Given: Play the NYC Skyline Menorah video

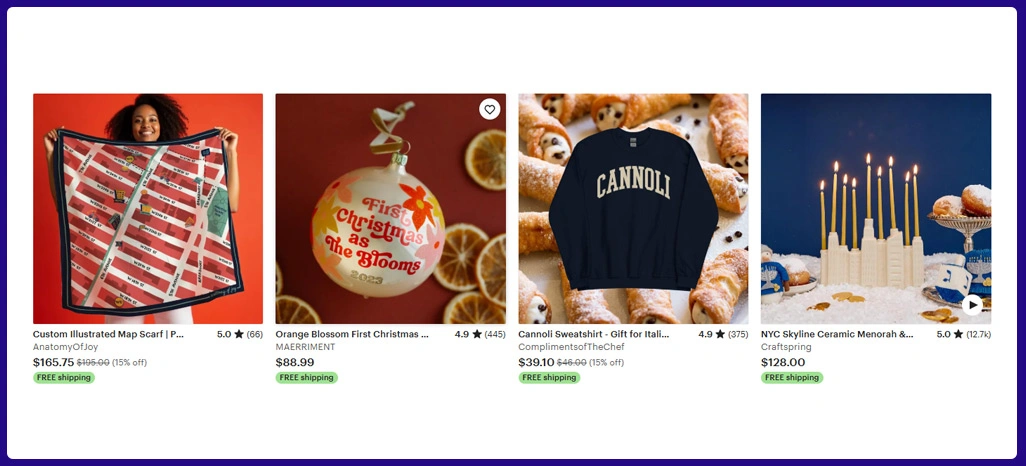Looking at the screenshot, I should tap(972, 304).
